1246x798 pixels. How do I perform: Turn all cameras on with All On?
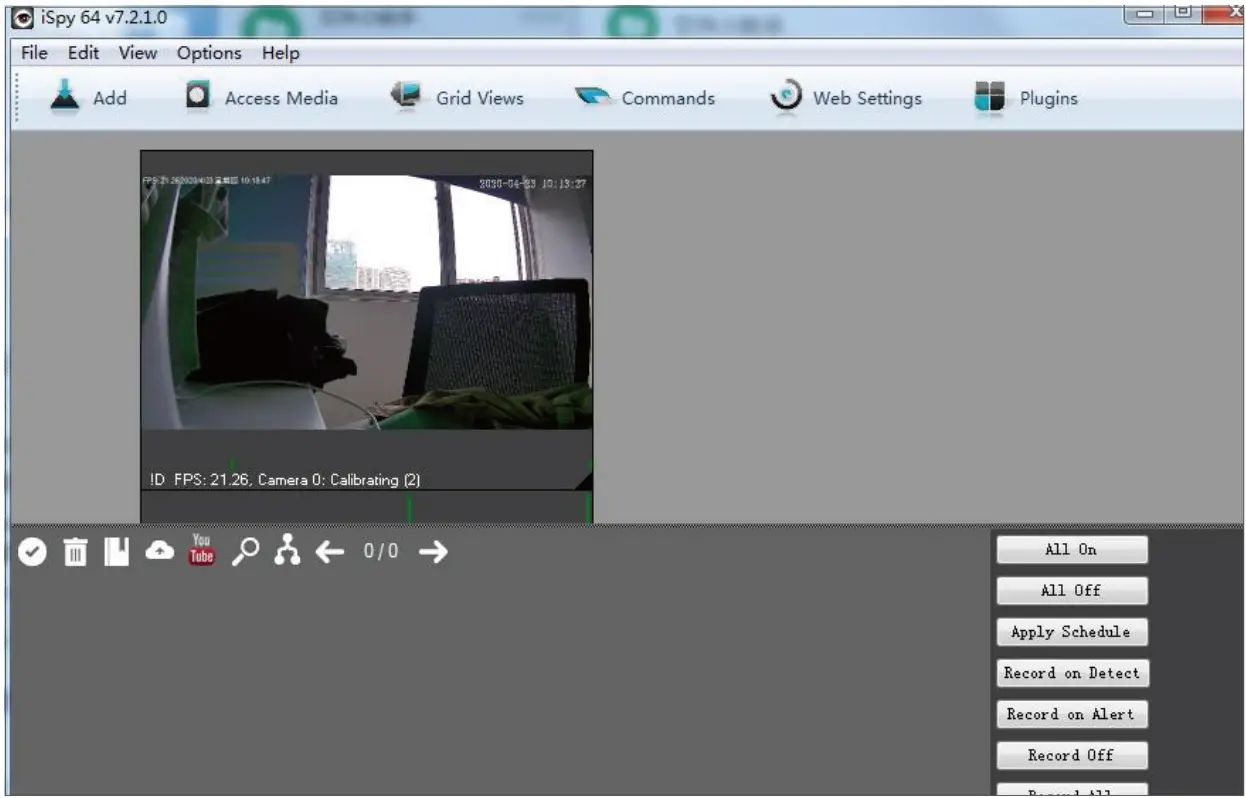point(1071,549)
